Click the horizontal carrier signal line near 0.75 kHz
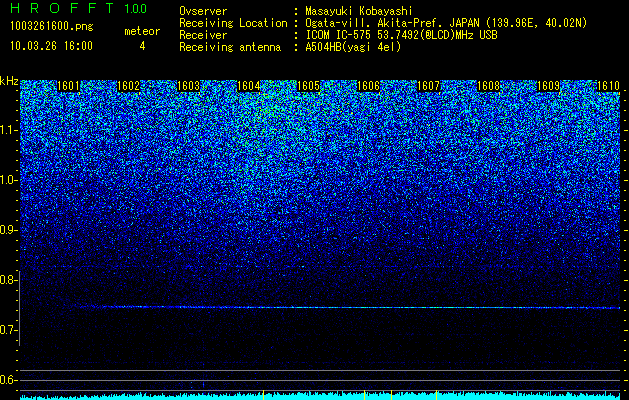 pyautogui.click(x=345, y=307)
